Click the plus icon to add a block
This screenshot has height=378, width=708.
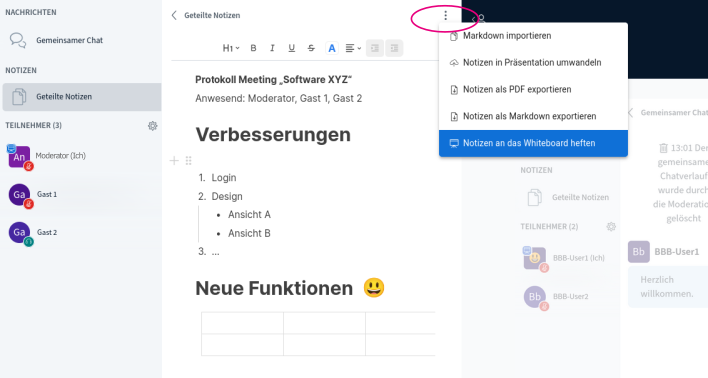click(174, 161)
